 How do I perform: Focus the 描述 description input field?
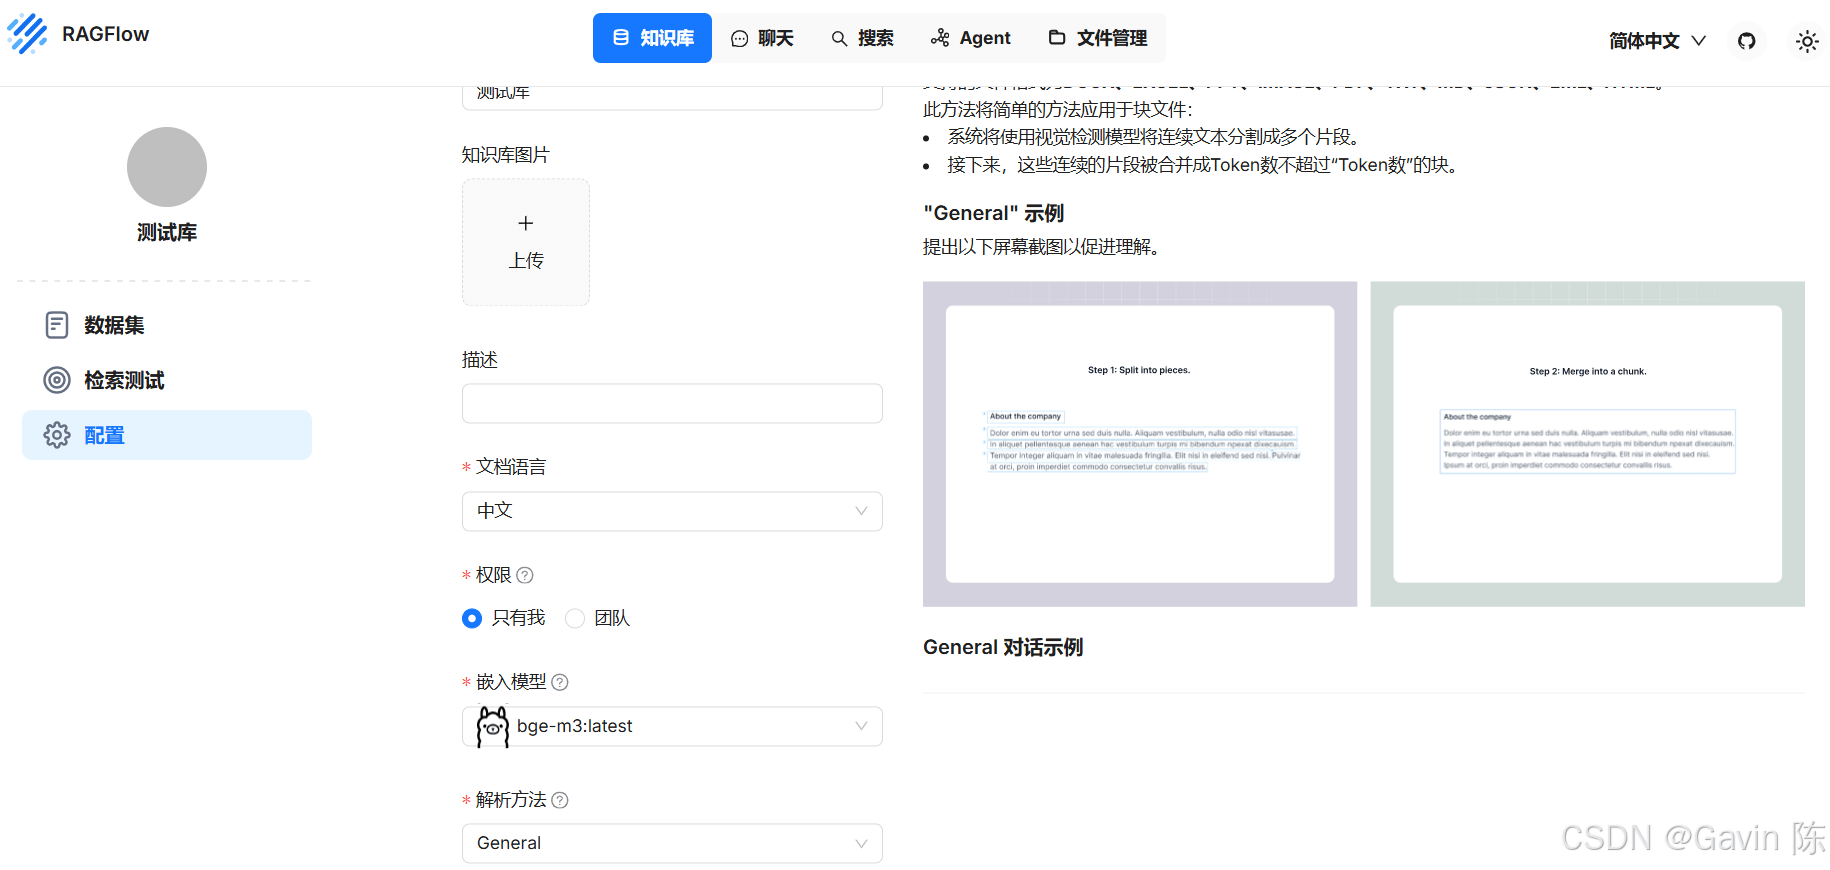click(x=672, y=404)
